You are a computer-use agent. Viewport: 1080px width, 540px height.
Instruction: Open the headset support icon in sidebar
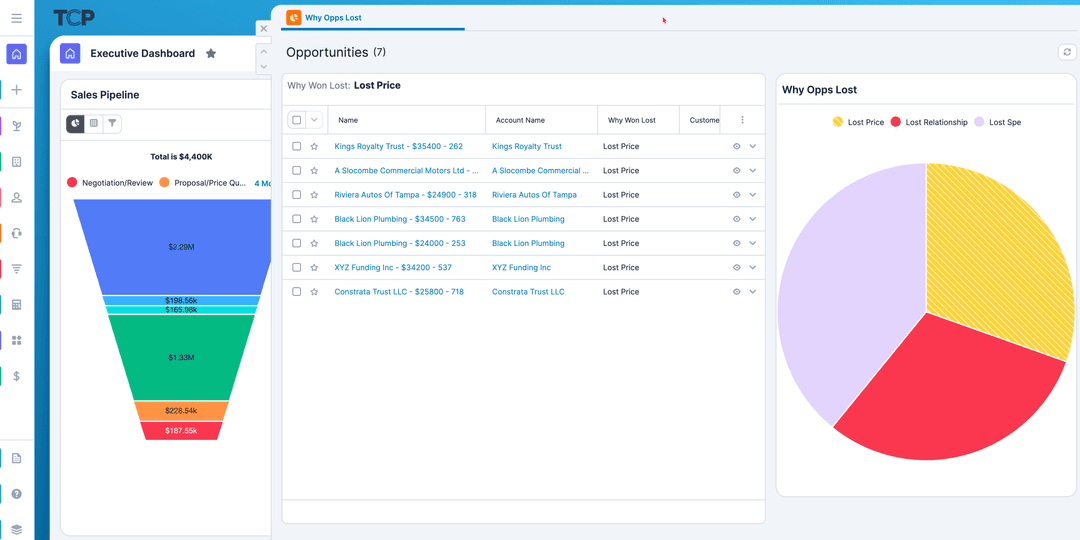16,233
